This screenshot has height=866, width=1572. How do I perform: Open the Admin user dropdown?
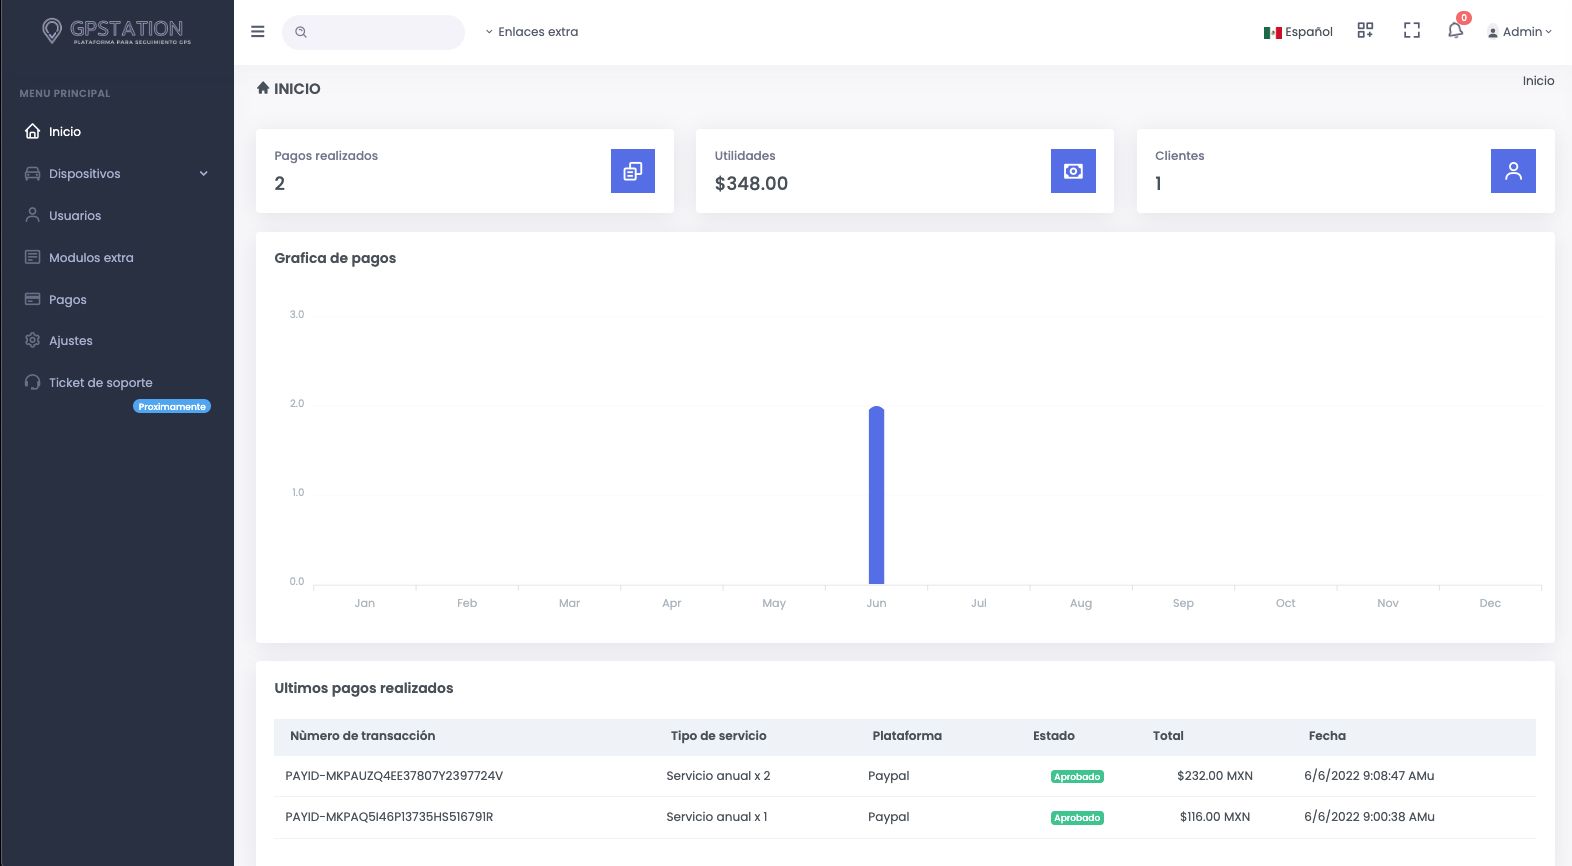(x=1520, y=32)
